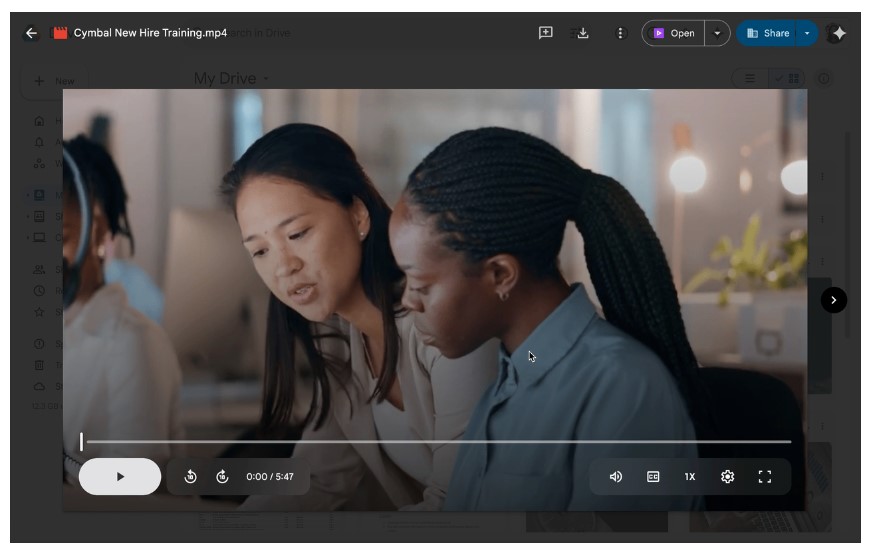Viewport: 874px width, 555px height.
Task: Expand the Share button dropdown arrow
Action: pos(807,33)
